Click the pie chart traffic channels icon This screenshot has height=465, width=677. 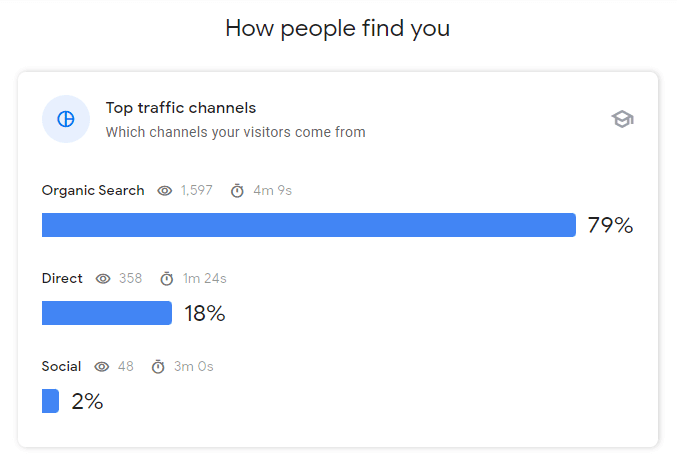(x=66, y=120)
